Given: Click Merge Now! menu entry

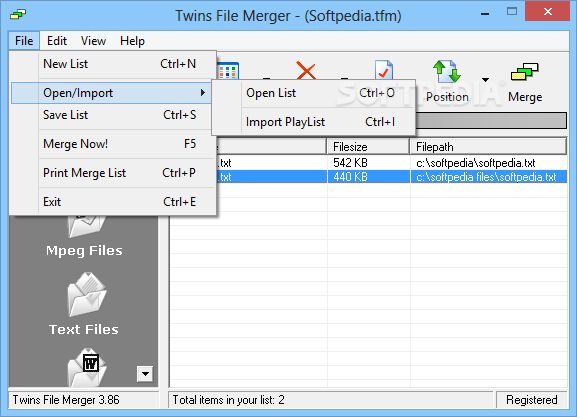Looking at the screenshot, I should point(113,144).
